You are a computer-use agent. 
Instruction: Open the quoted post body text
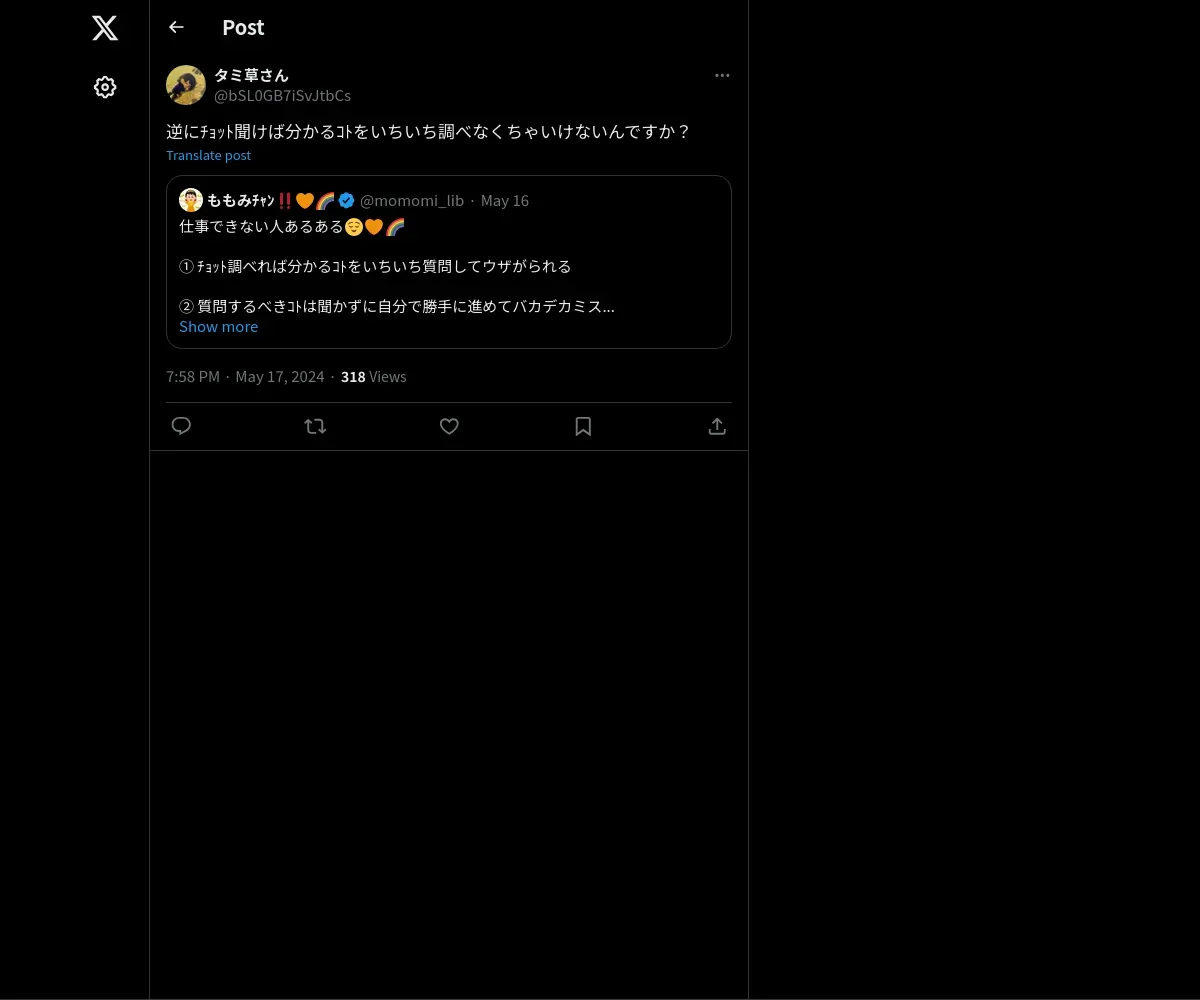(x=397, y=266)
